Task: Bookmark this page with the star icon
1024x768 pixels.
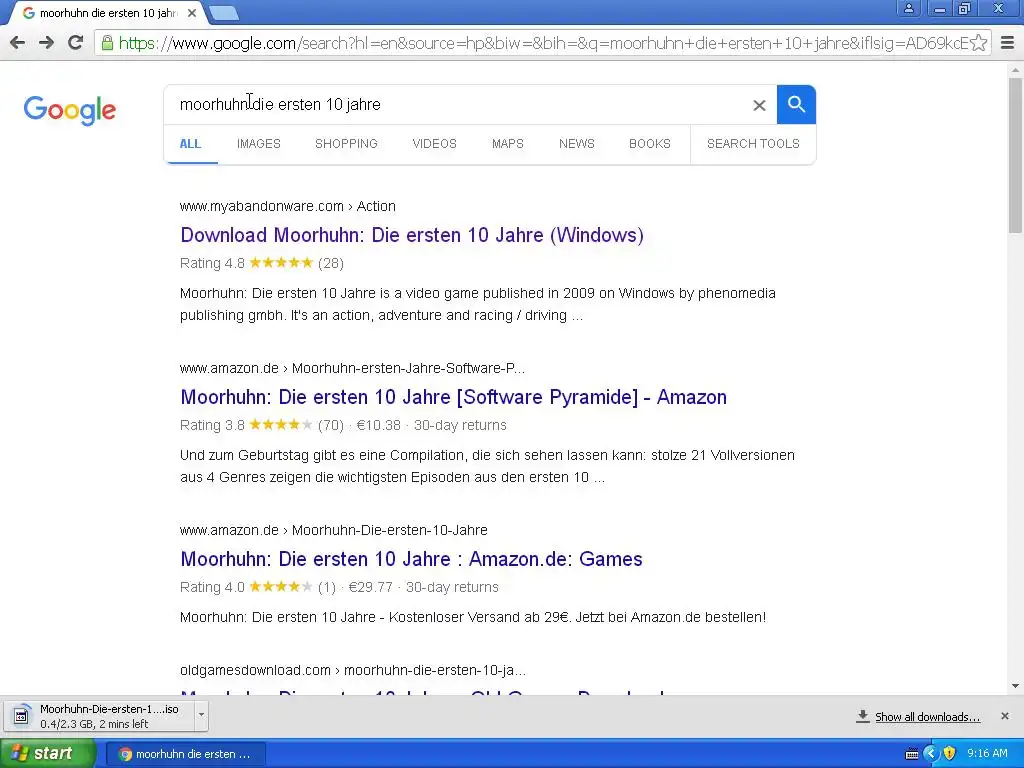Action: click(978, 43)
